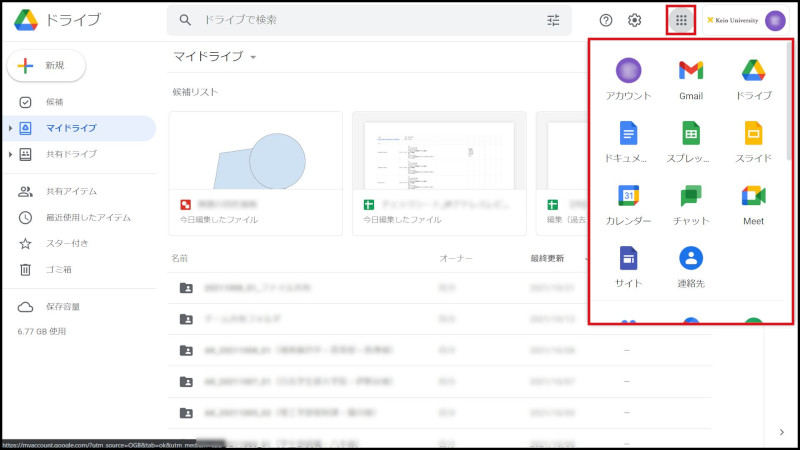800x450 pixels.
Task: Open 保存容量 storage link
Action: [62, 307]
